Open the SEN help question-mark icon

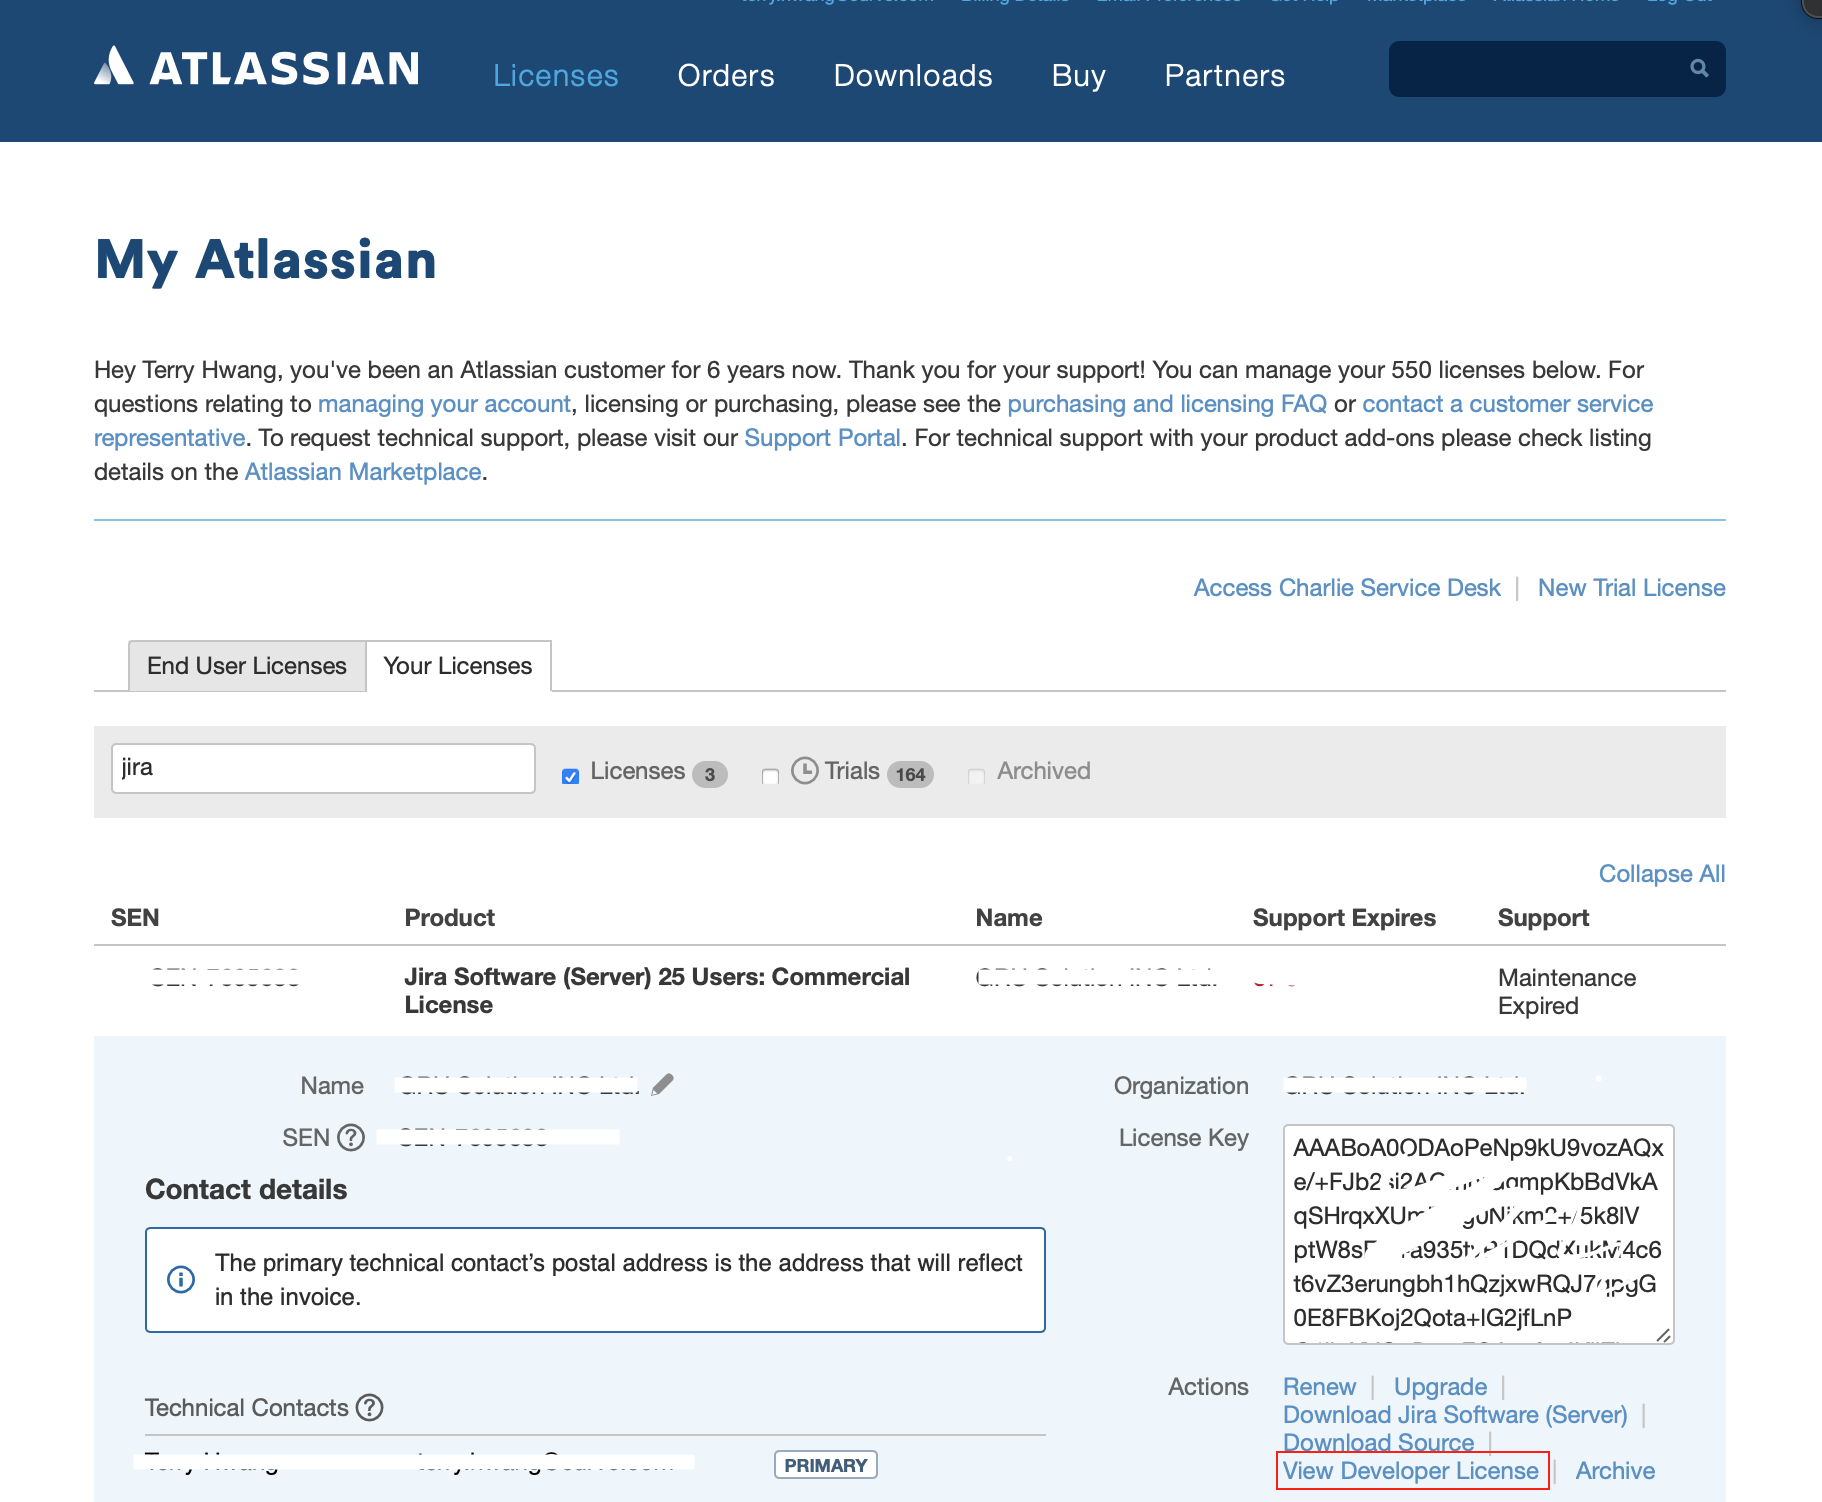coord(351,1138)
